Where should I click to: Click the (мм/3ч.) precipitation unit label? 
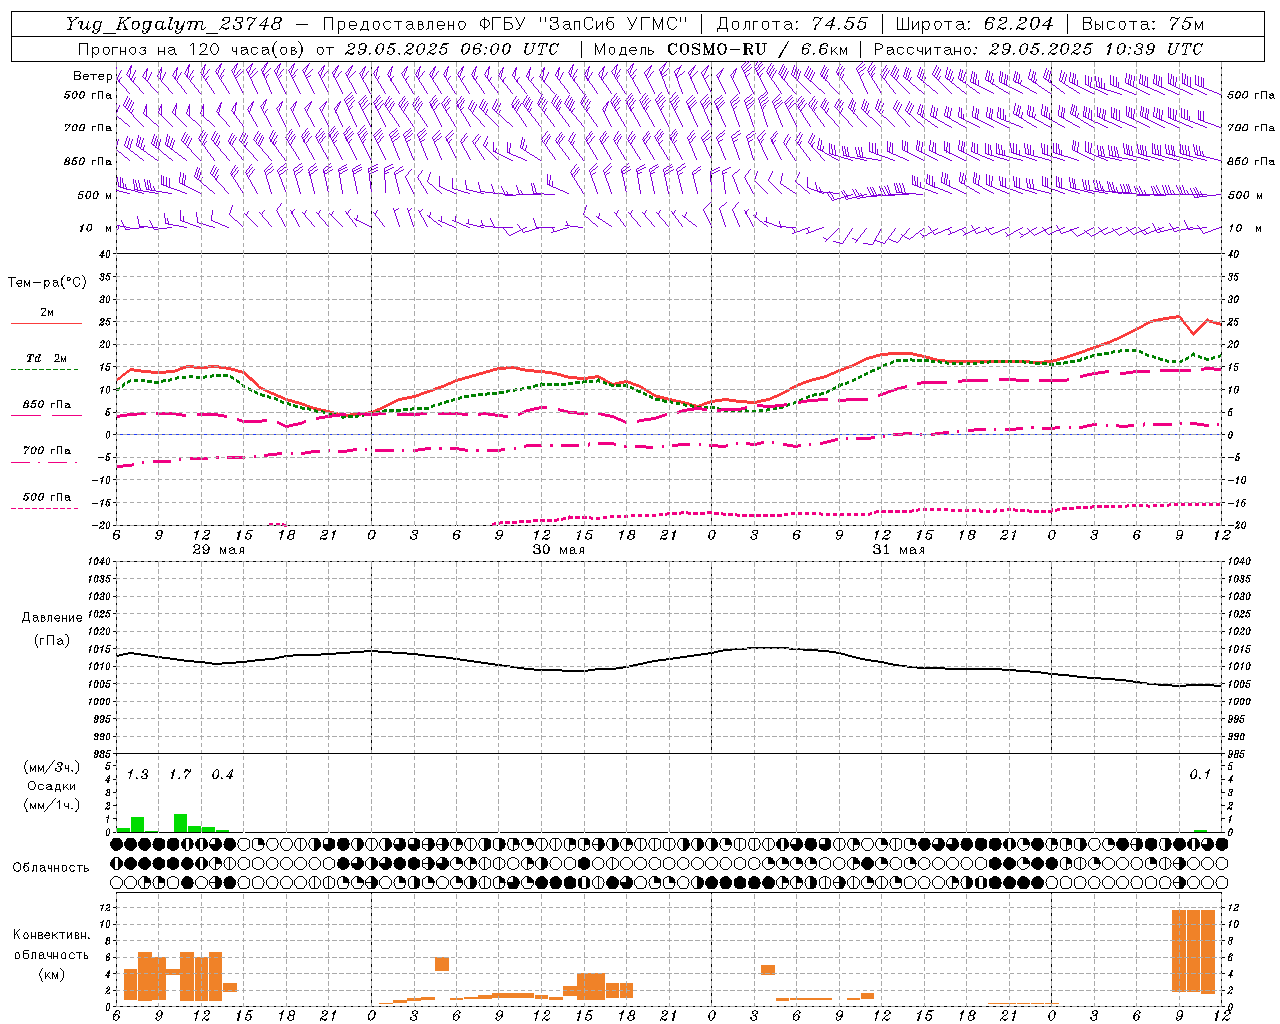click(x=52, y=767)
